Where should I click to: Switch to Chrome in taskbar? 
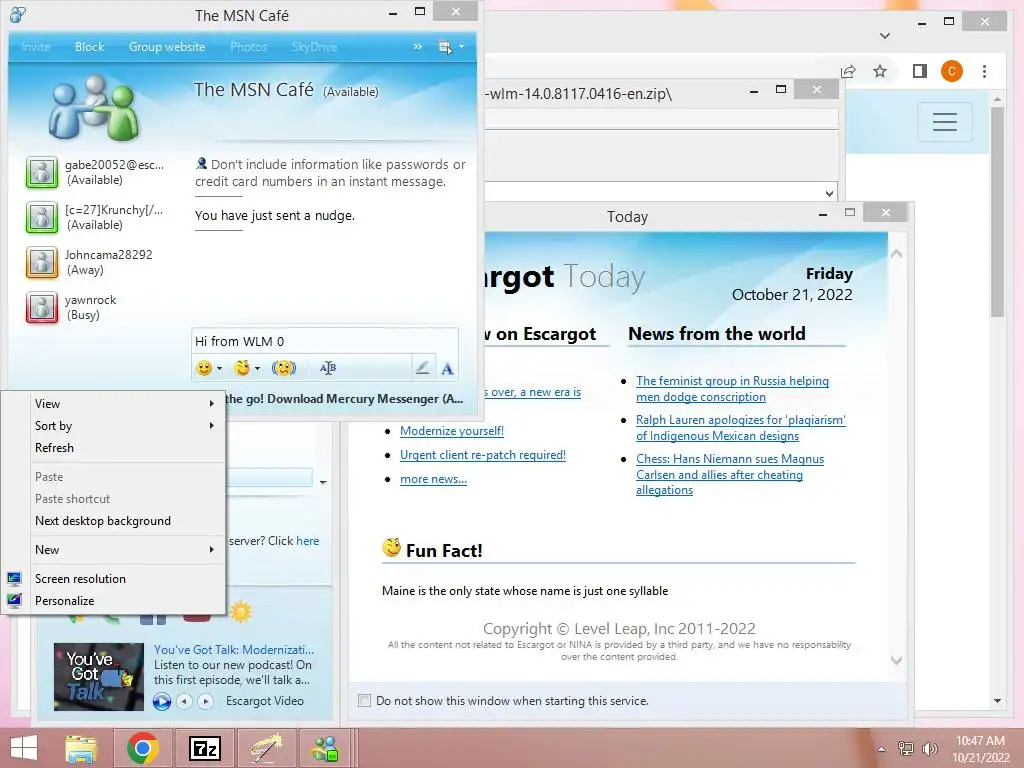pyautogui.click(x=143, y=748)
